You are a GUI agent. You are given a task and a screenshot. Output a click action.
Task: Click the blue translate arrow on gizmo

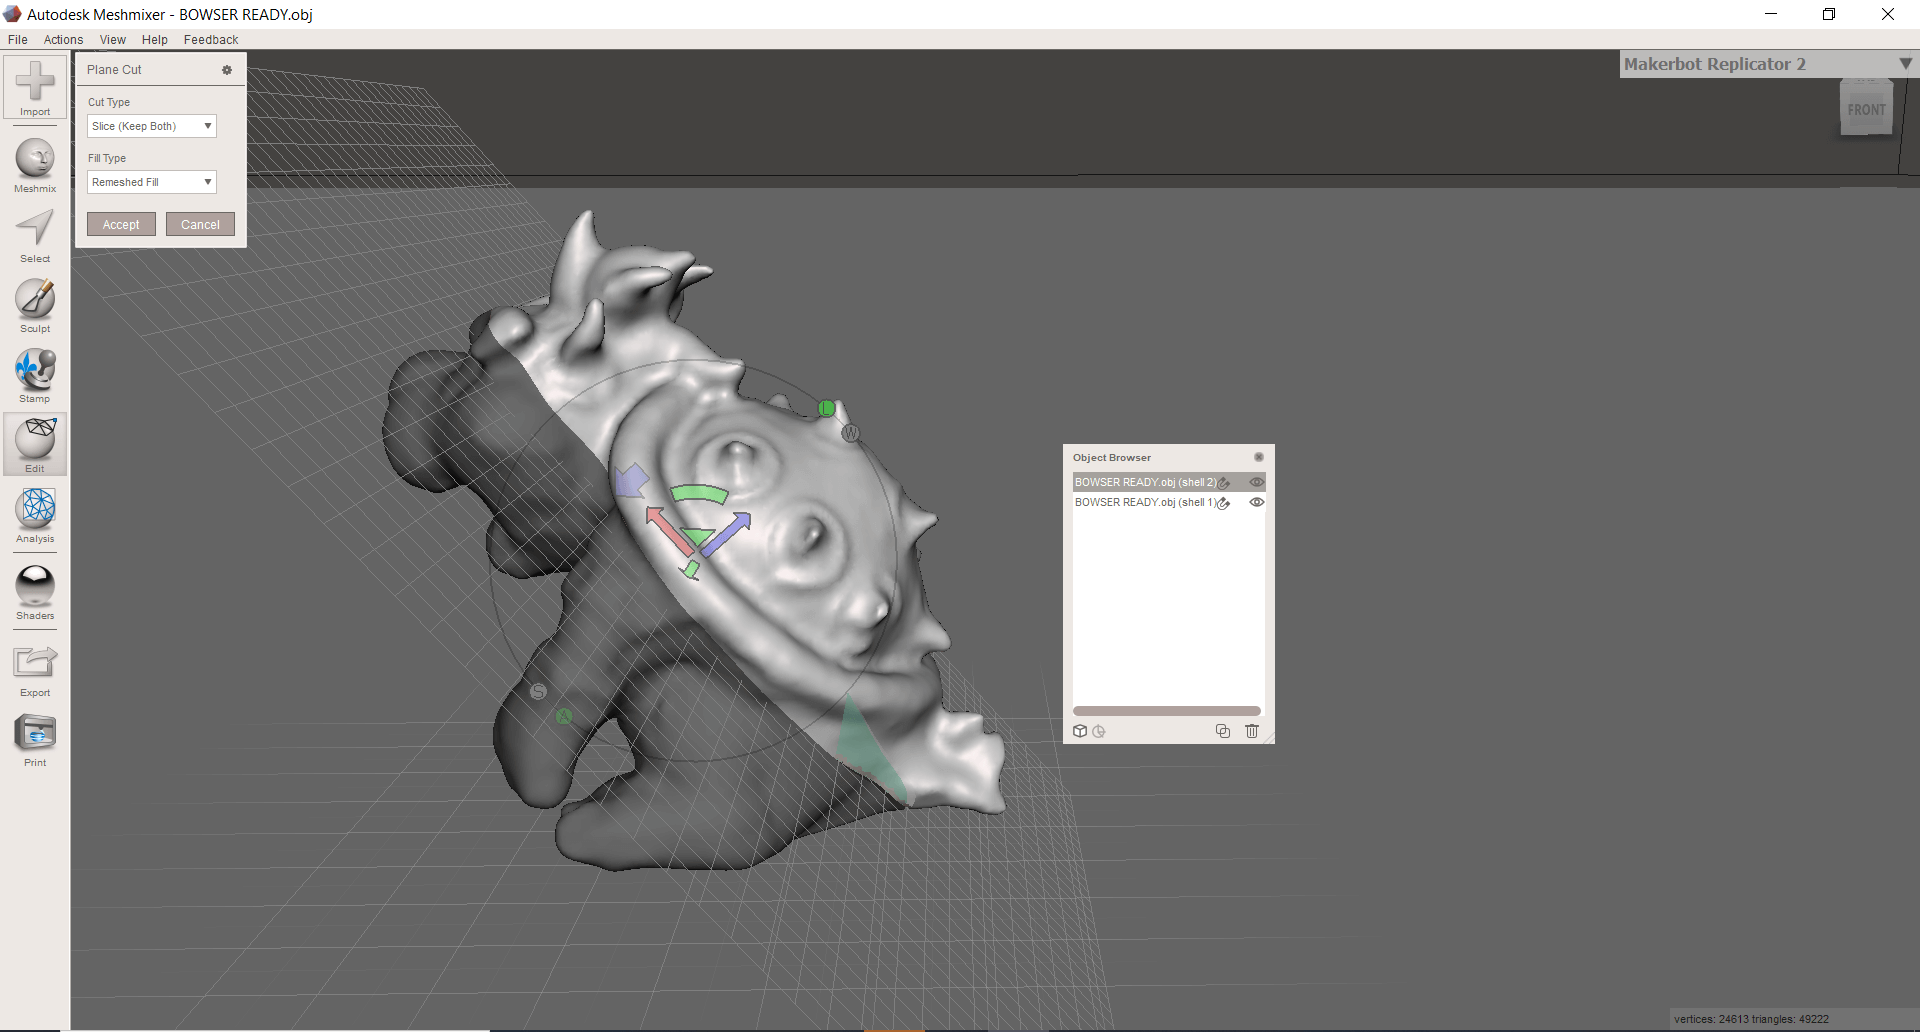[x=727, y=533]
